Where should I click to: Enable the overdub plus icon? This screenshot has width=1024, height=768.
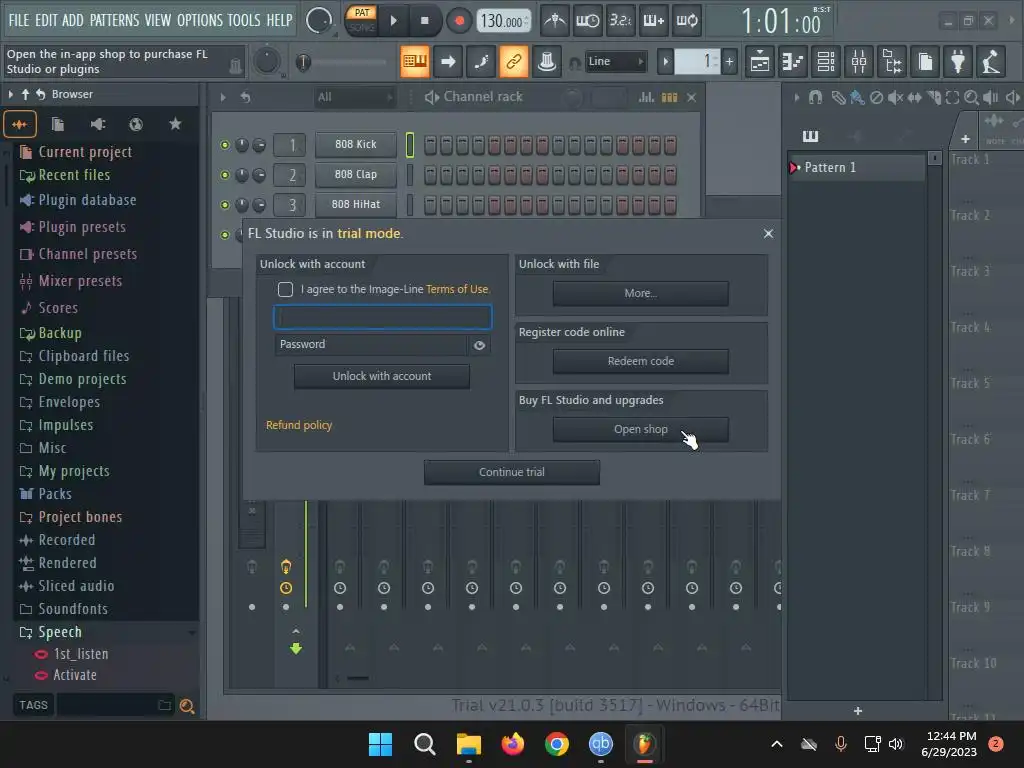tap(653, 21)
